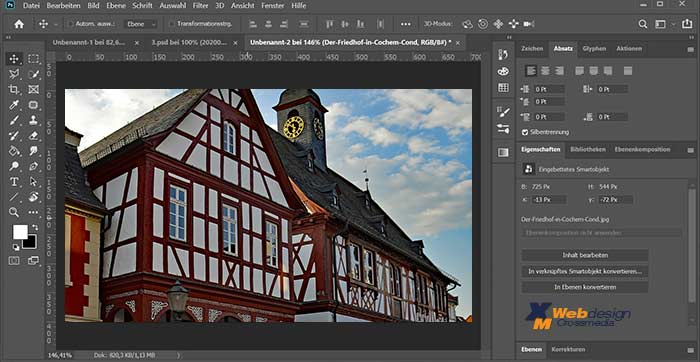The width and height of the screenshot is (700, 362).
Task: Click the Share export icon
Action: (x=687, y=24)
